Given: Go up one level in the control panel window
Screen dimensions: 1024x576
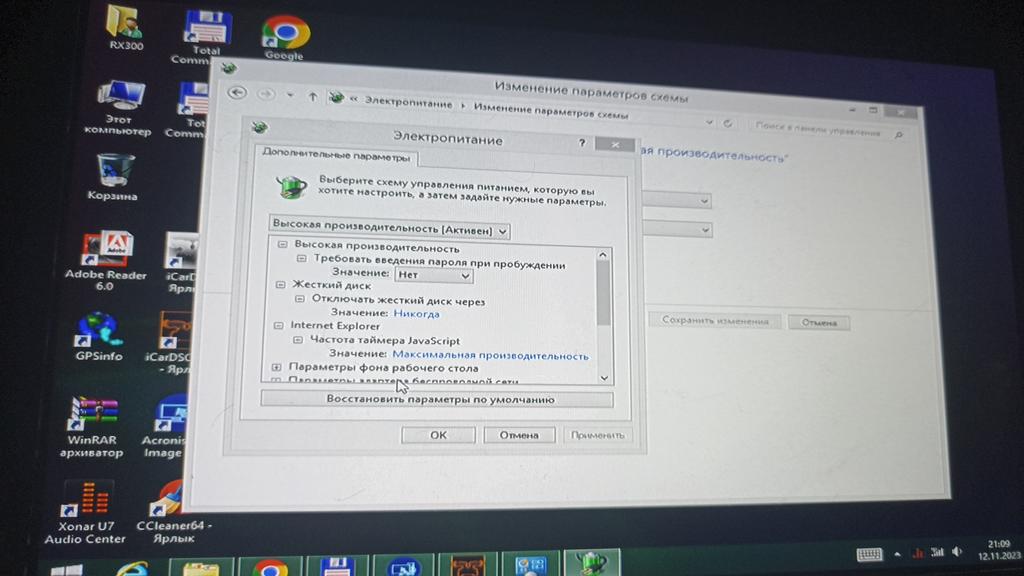Looking at the screenshot, I should tap(313, 97).
